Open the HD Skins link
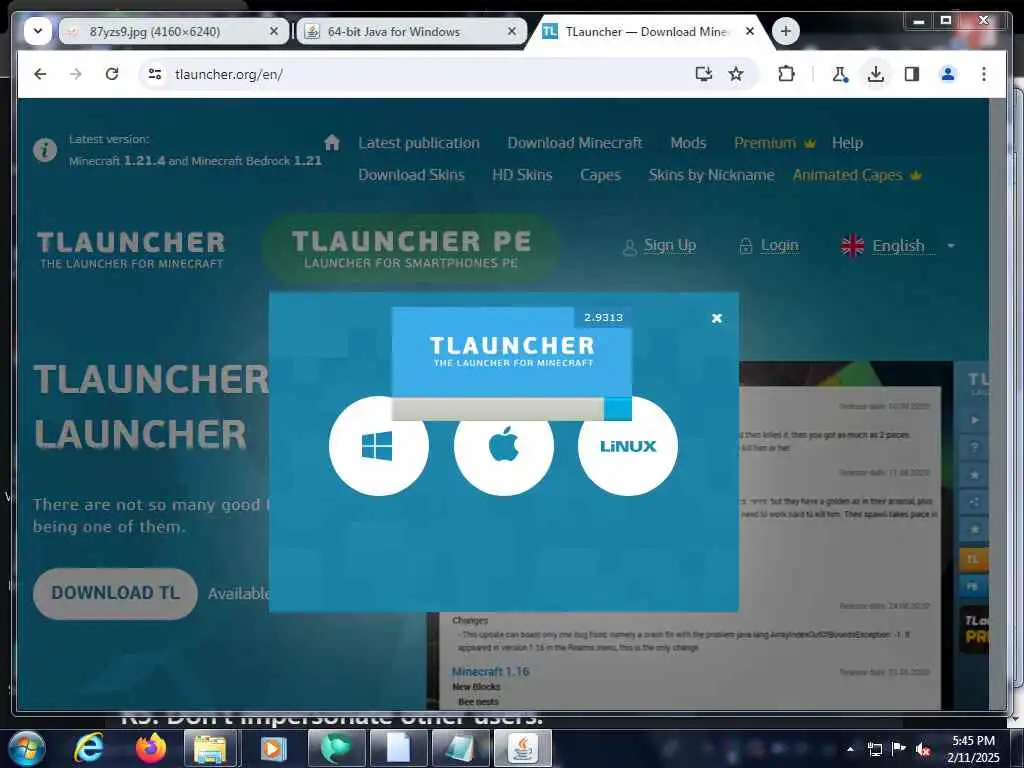1024x768 pixels. pos(522,175)
